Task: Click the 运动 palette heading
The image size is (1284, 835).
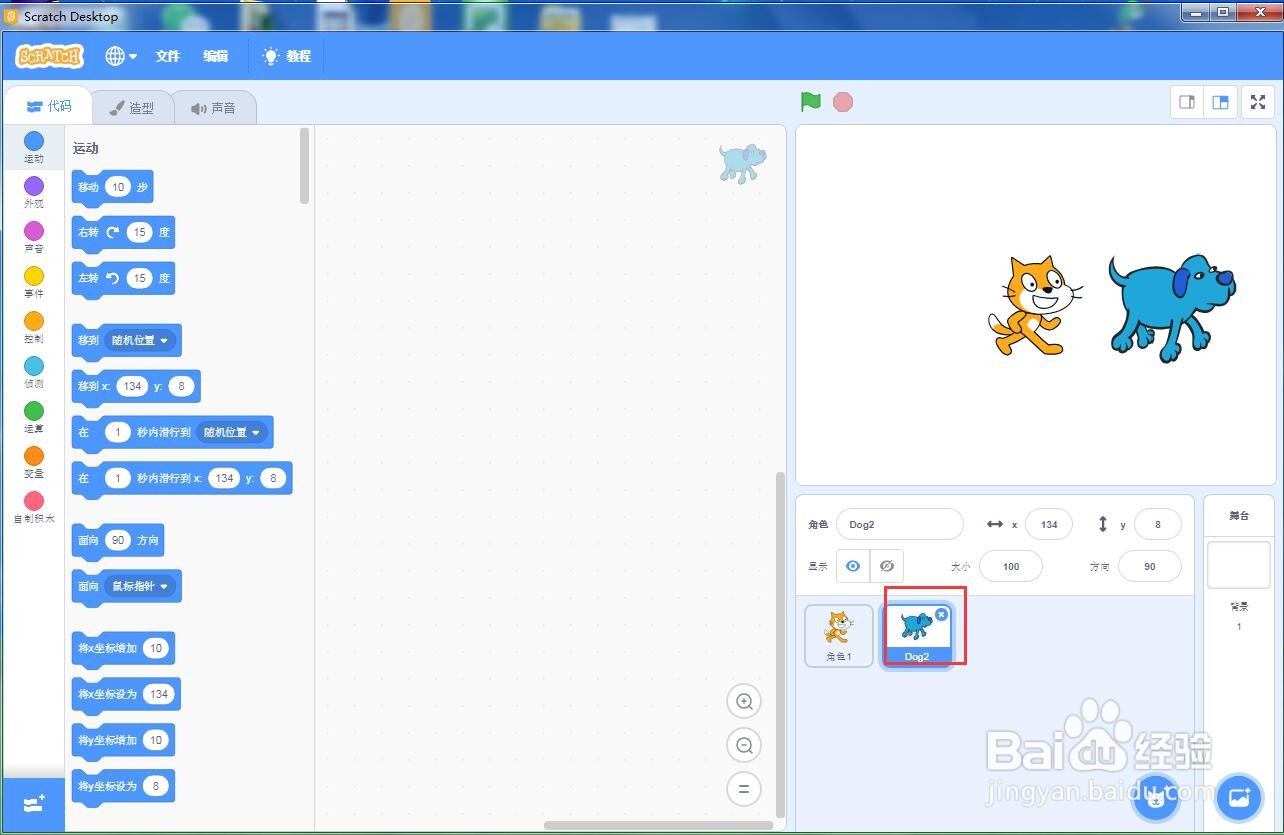Action: point(86,148)
